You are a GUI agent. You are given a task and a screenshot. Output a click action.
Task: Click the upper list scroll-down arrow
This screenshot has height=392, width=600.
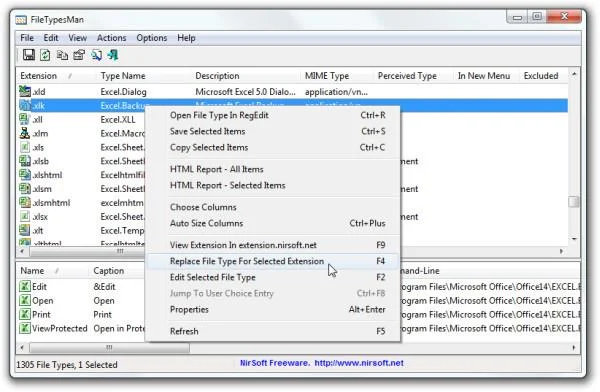(x=574, y=239)
